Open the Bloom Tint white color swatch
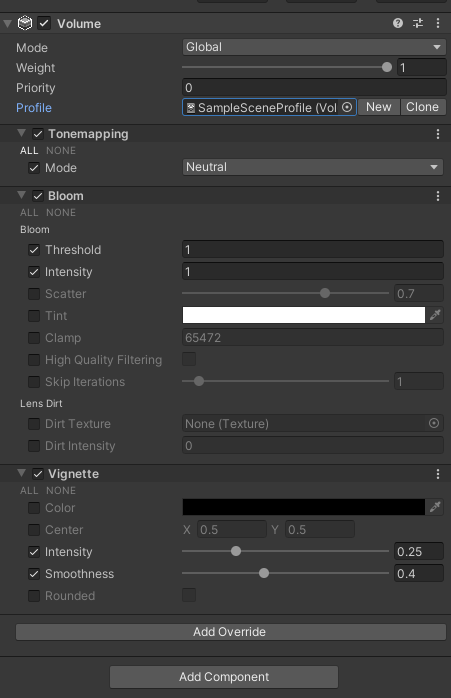 click(304, 315)
